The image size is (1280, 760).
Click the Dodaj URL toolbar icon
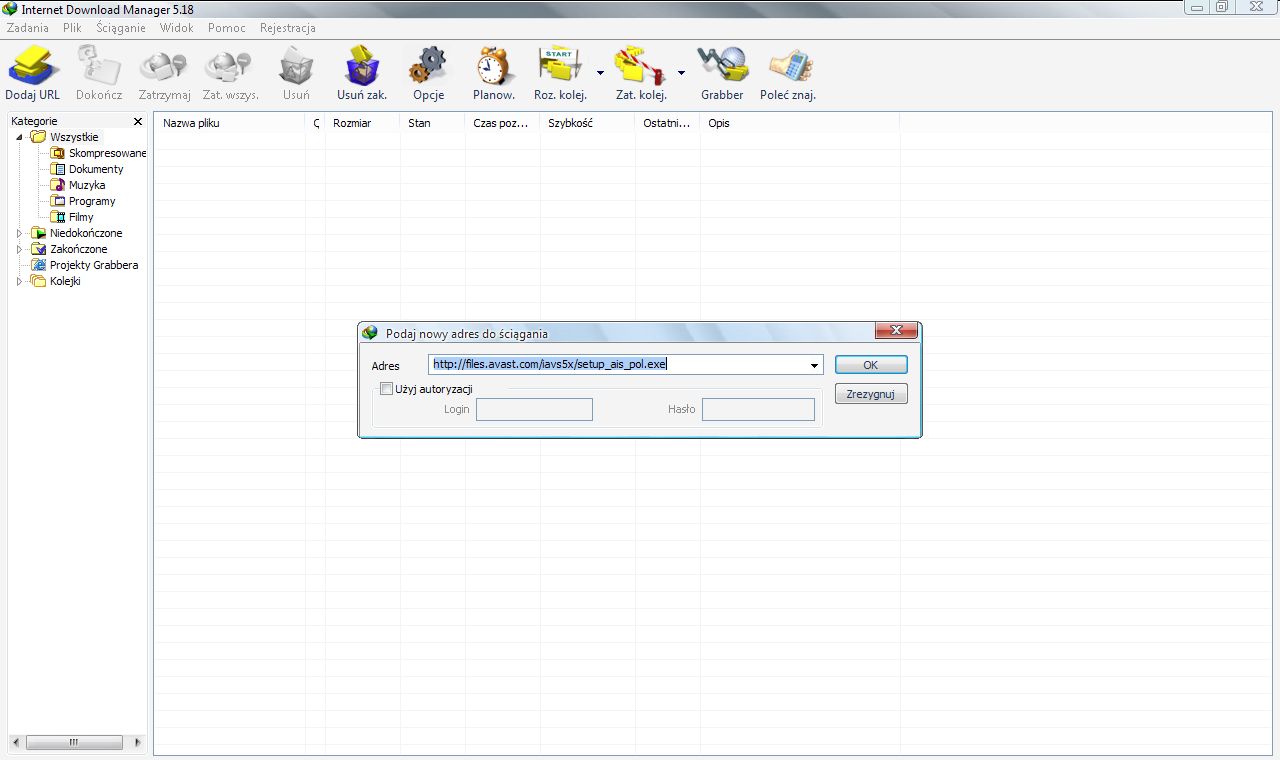[x=33, y=66]
